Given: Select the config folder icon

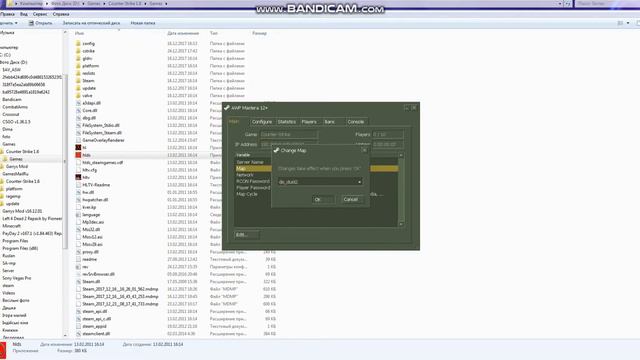Looking at the screenshot, I should [x=78, y=43].
